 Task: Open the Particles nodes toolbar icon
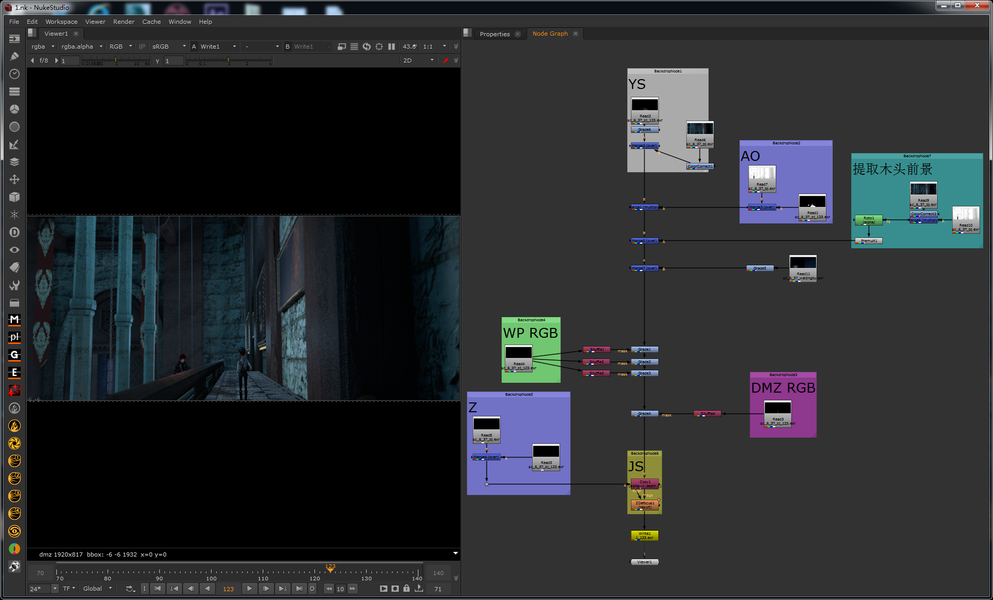click(14, 215)
